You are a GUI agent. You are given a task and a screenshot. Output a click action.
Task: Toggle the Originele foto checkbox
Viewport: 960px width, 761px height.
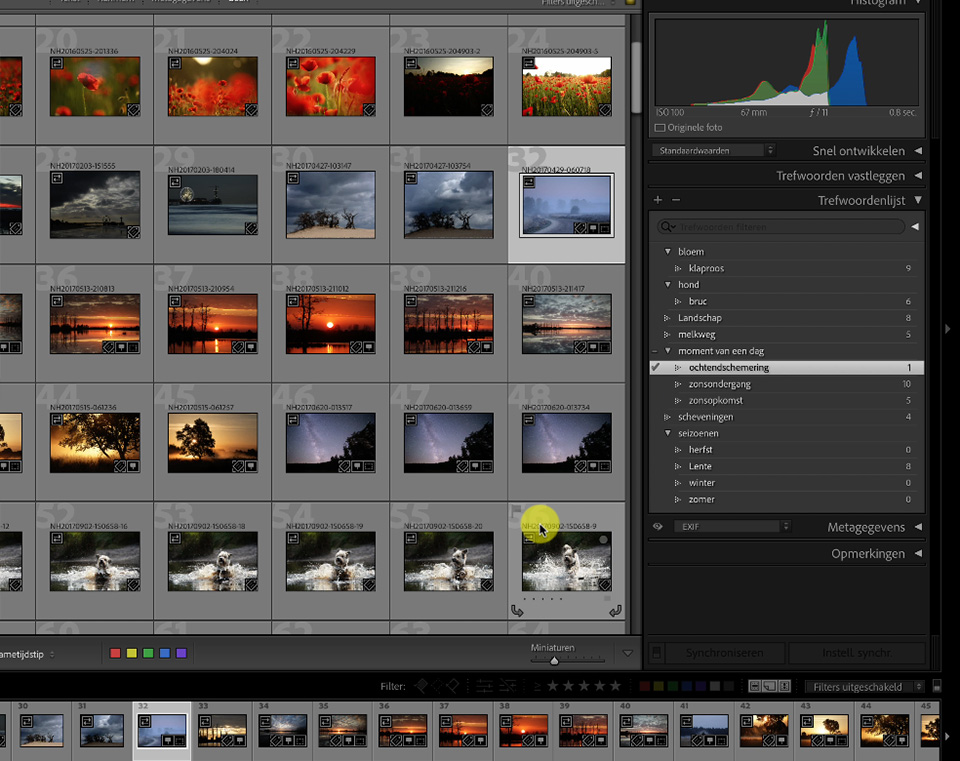660,128
